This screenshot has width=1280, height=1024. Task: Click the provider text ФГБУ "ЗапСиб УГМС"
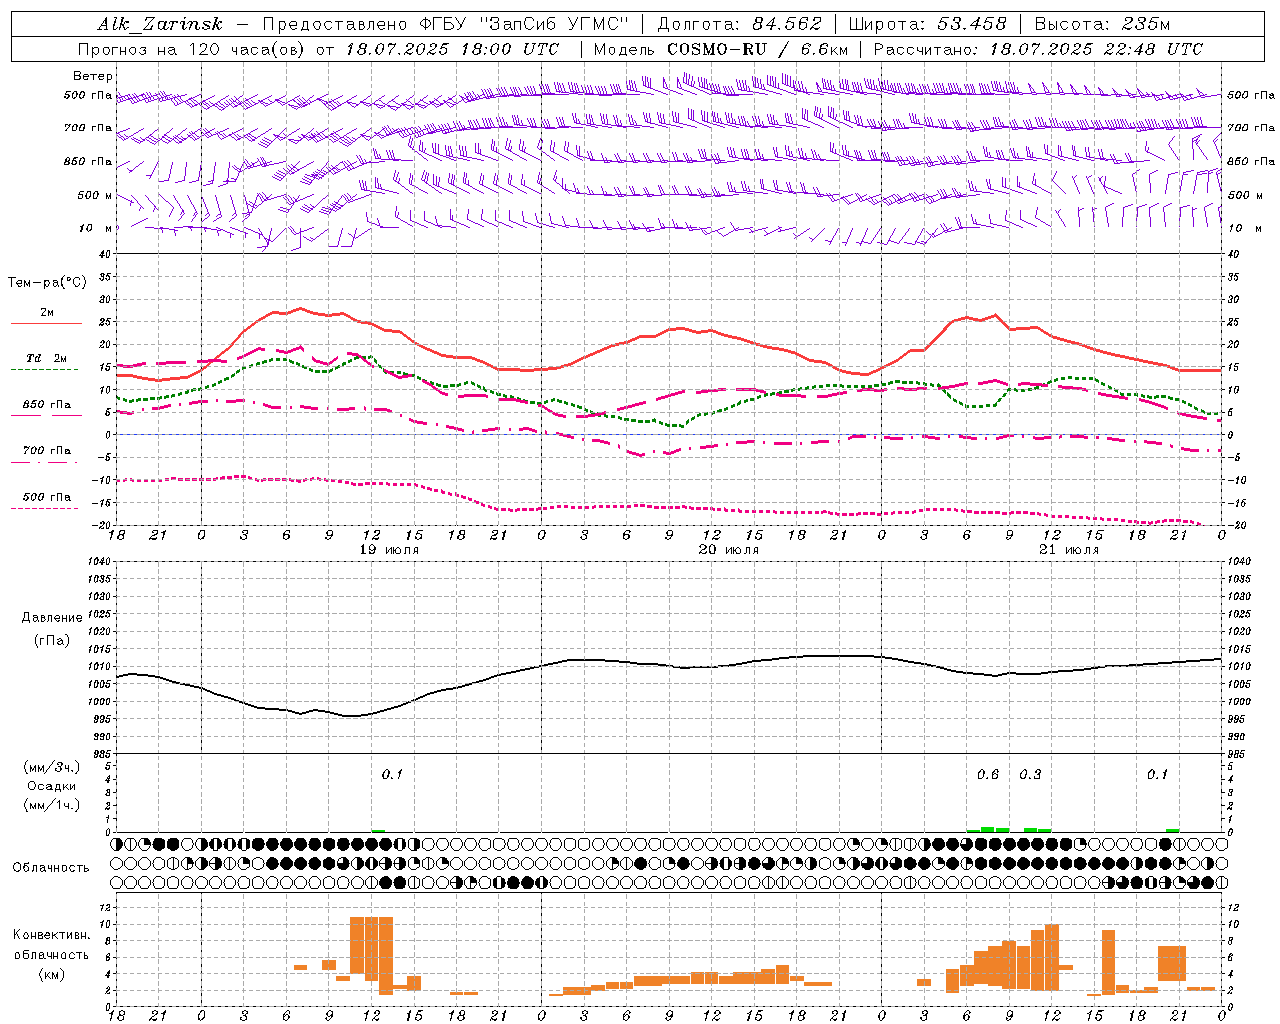tap(524, 24)
